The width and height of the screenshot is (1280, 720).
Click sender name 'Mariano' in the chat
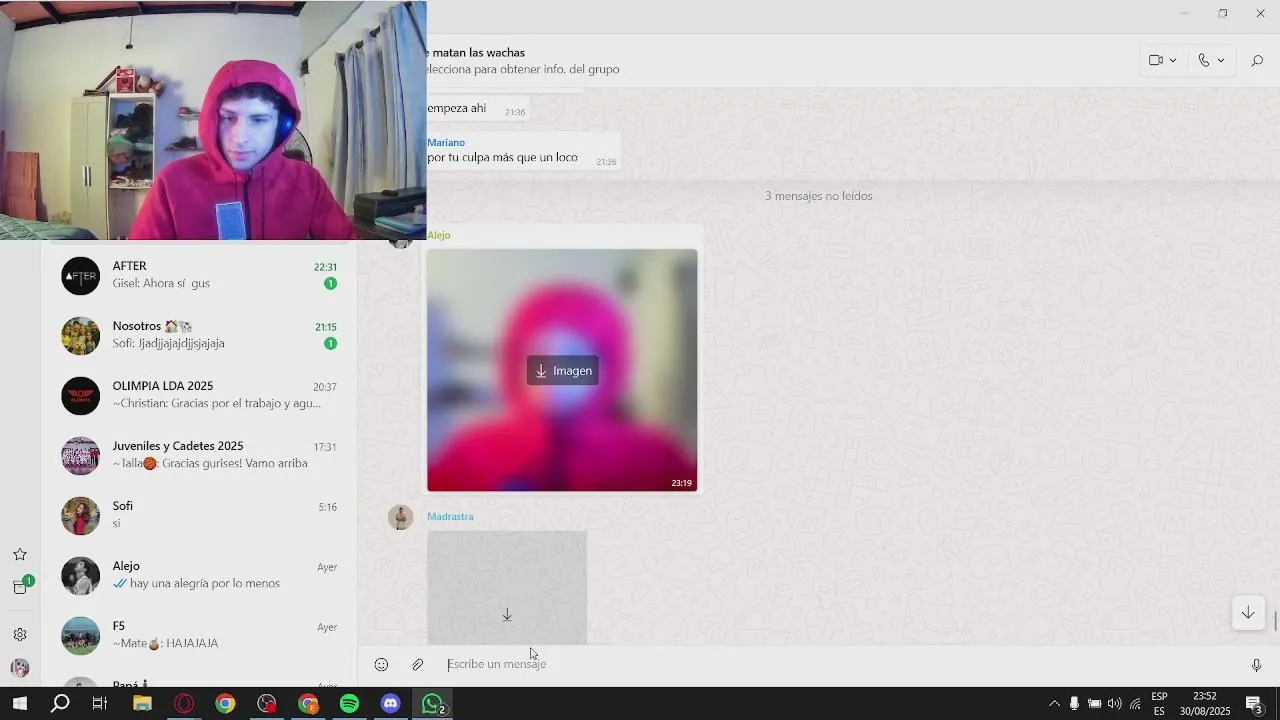click(446, 142)
